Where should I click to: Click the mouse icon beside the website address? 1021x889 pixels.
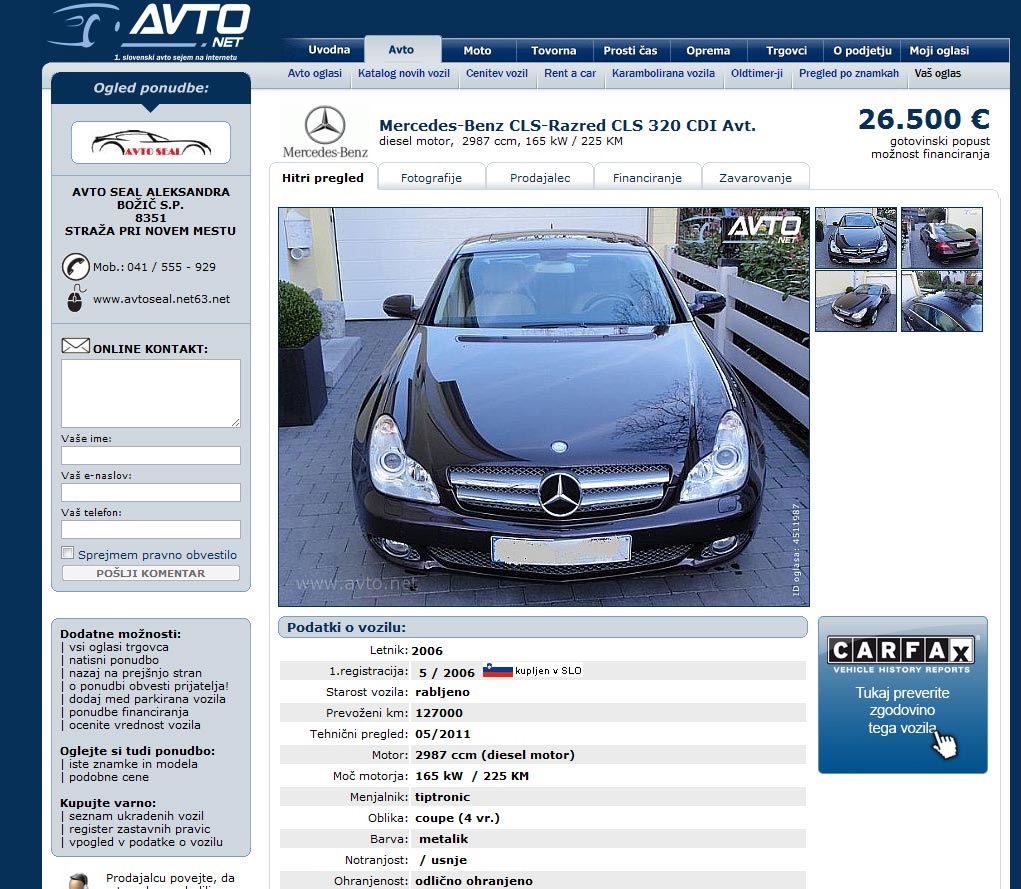76,298
